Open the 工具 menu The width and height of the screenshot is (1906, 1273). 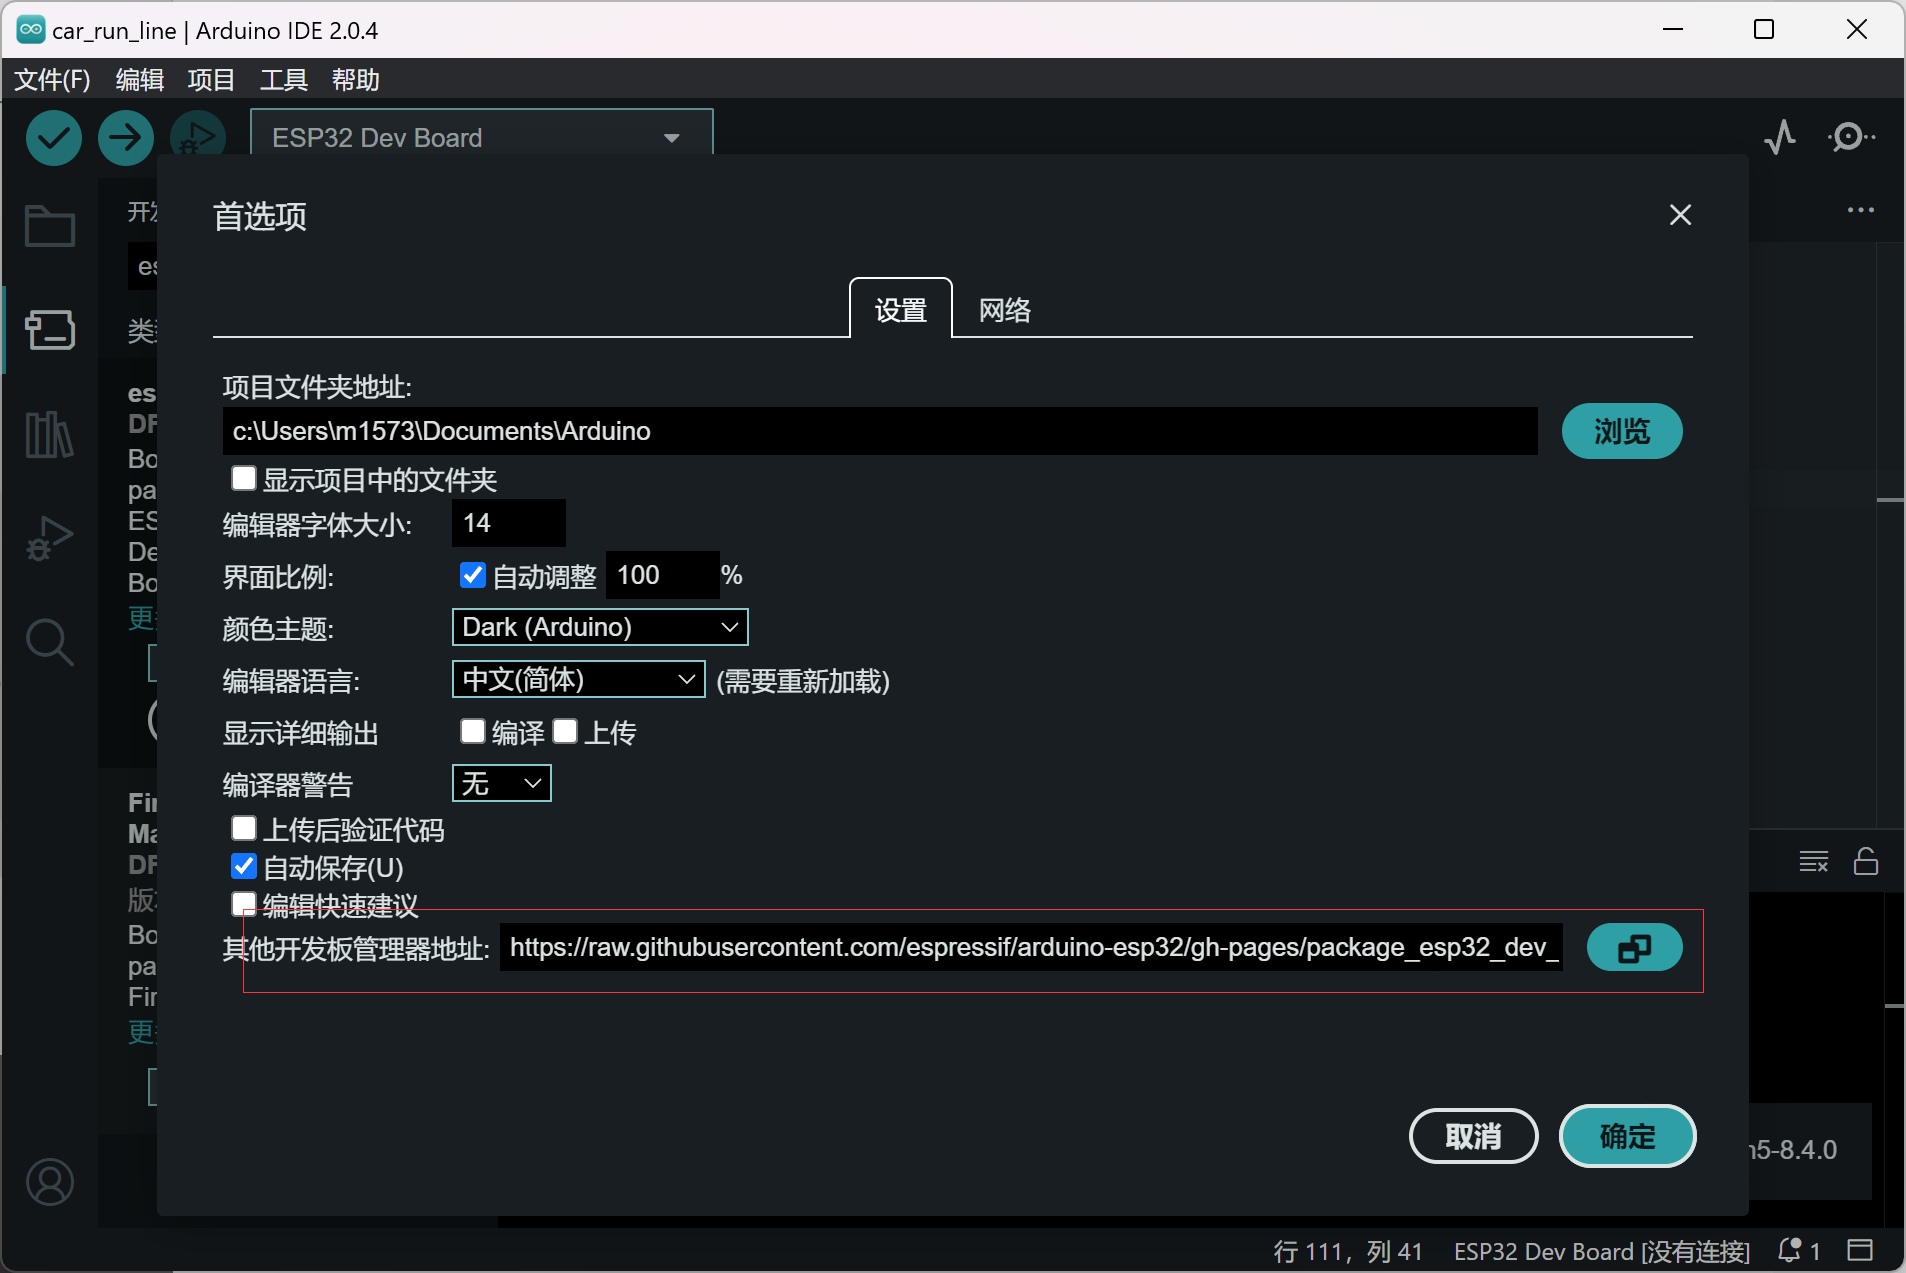tap(283, 80)
